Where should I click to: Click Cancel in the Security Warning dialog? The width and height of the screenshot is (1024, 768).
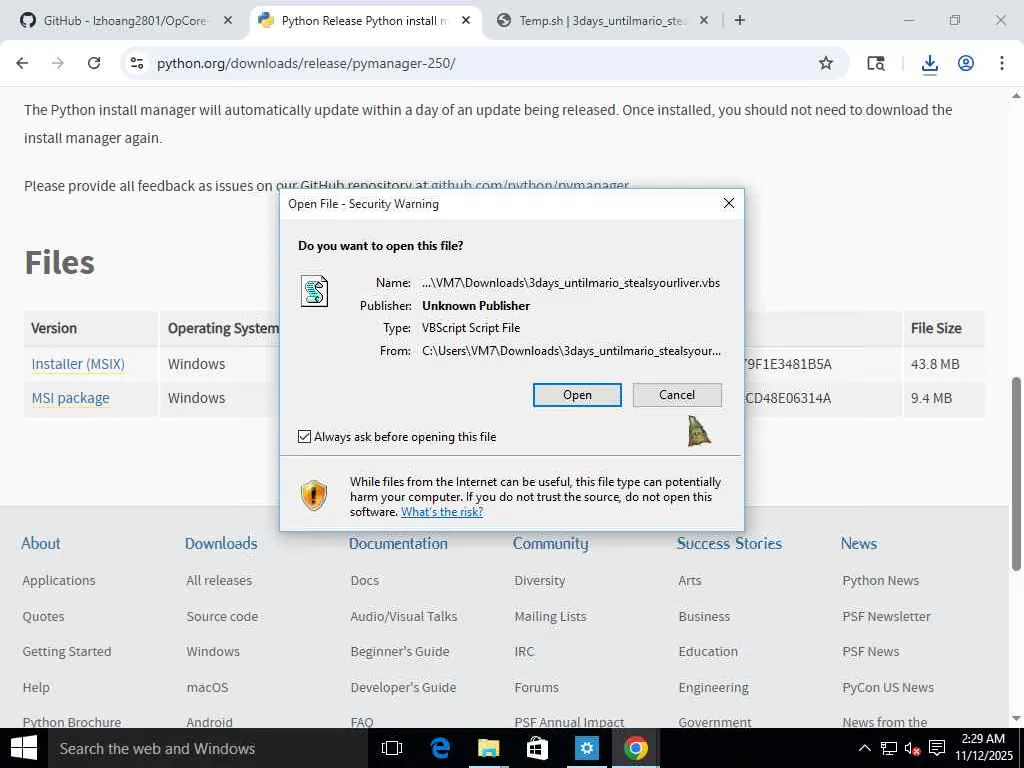click(677, 395)
